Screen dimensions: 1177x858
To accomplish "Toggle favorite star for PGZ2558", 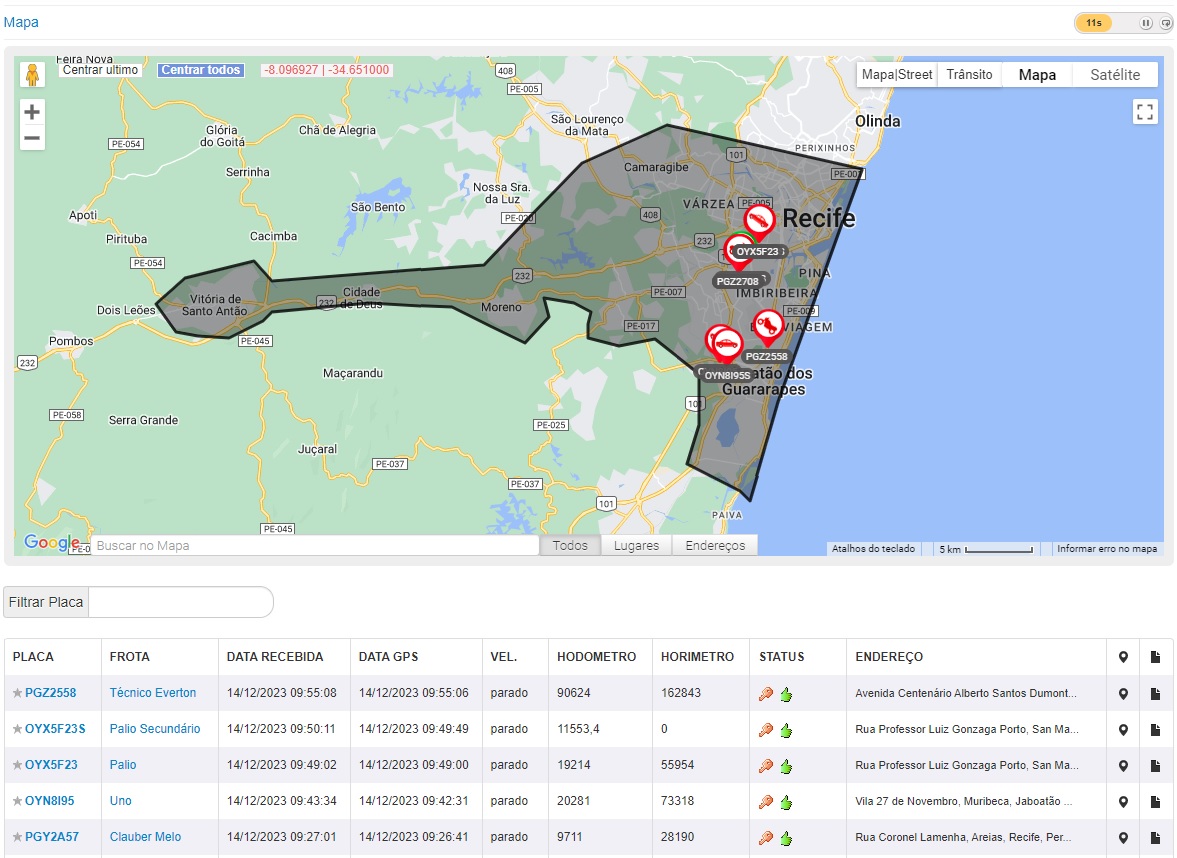I will [17, 693].
